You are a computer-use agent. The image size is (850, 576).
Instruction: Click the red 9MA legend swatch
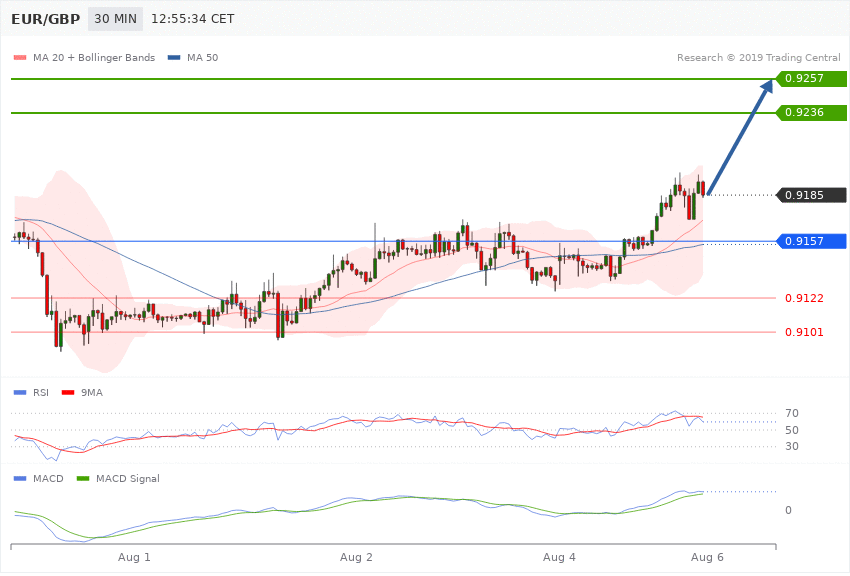(x=68, y=393)
